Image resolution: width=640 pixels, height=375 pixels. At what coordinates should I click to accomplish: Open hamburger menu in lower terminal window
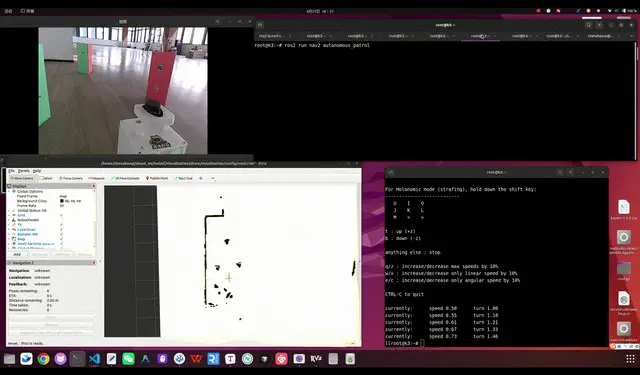571,172
